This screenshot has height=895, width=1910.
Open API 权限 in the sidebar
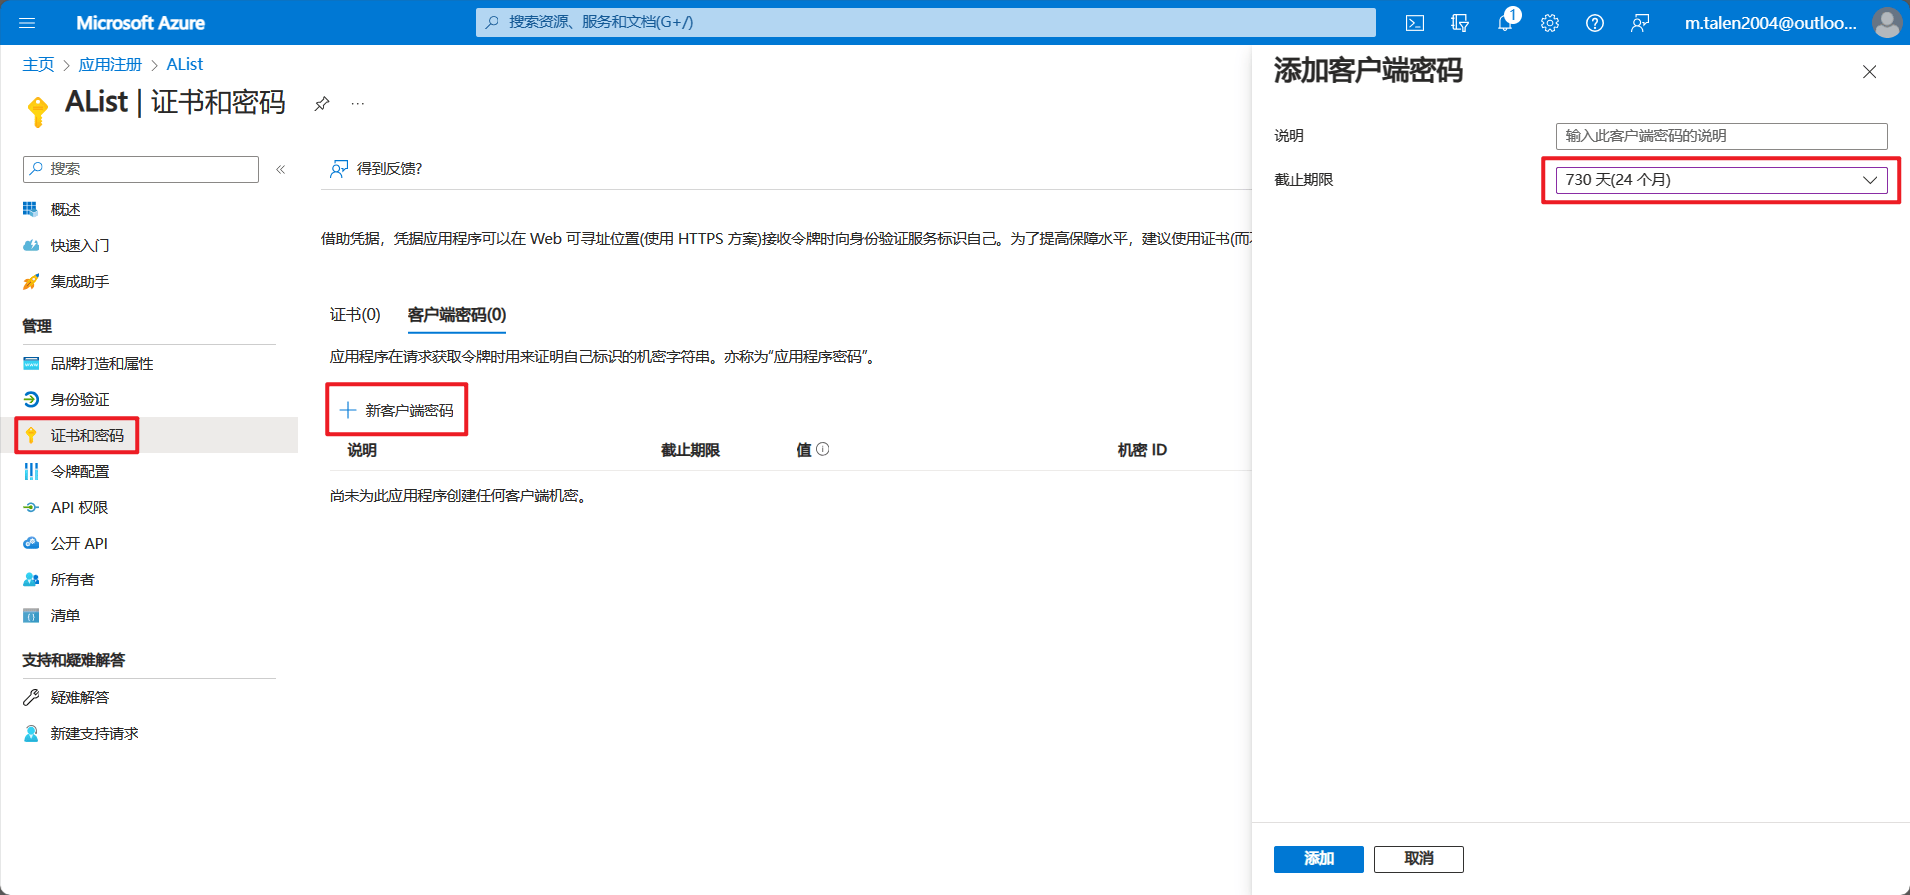tap(79, 508)
